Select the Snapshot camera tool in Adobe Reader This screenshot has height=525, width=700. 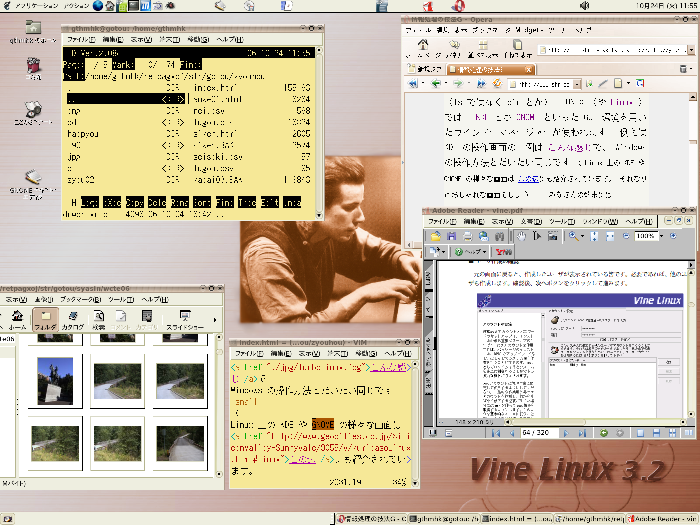tap(553, 236)
